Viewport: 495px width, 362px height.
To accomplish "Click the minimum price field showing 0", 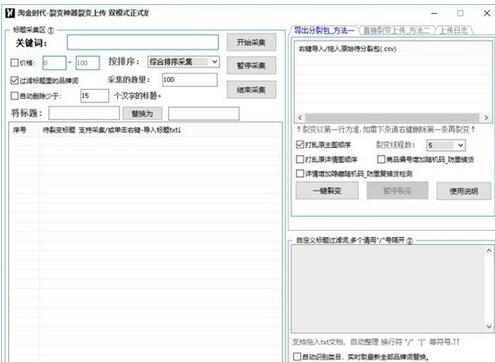I will coord(54,63).
